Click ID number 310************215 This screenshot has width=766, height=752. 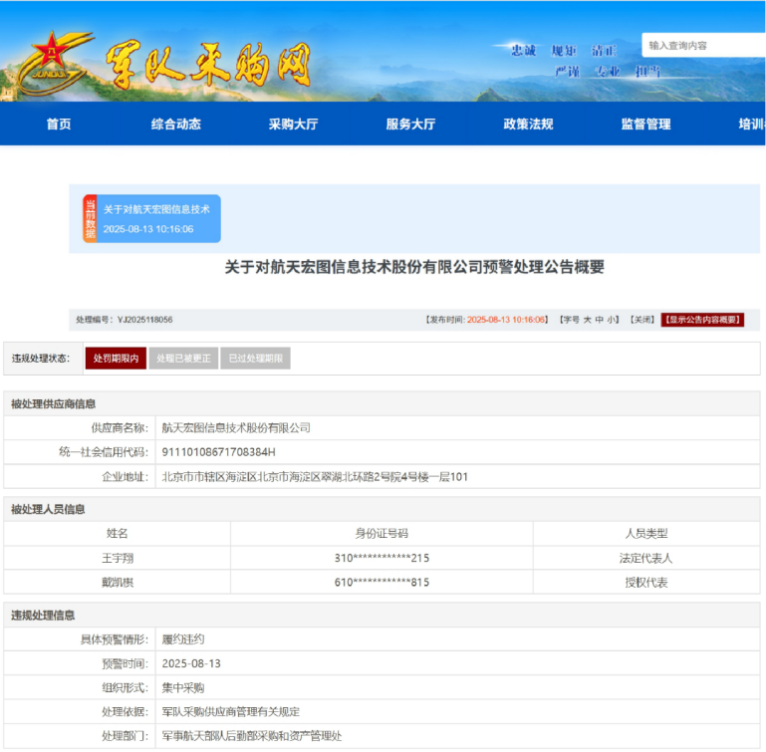coord(382,559)
